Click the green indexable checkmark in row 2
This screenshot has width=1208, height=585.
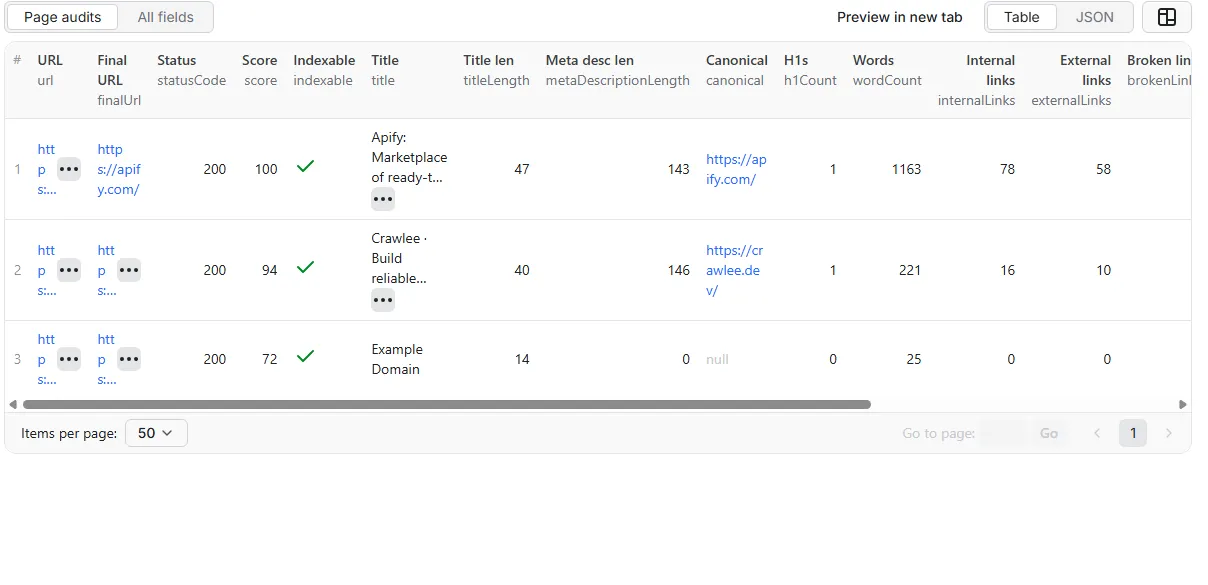click(x=306, y=267)
